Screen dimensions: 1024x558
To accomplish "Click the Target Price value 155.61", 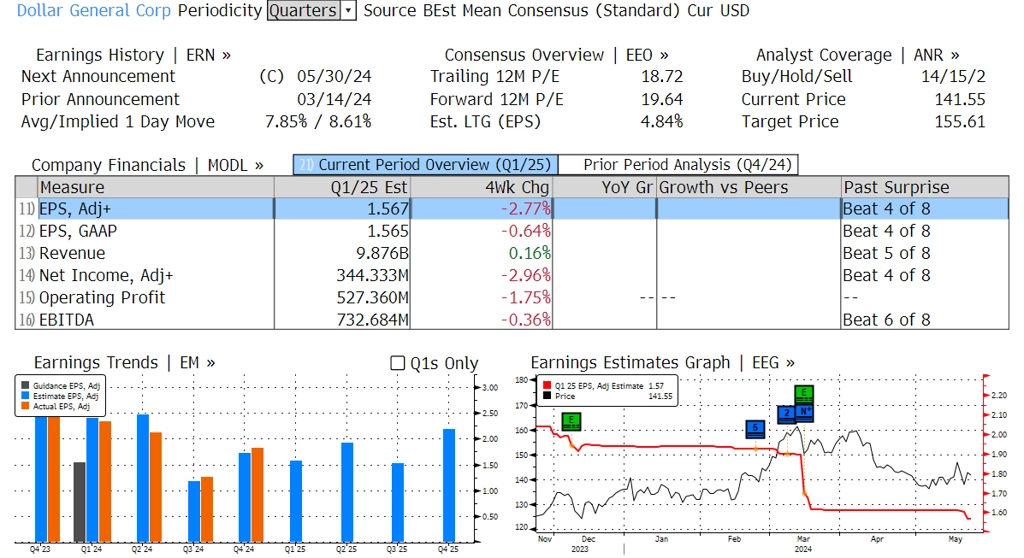I will 959,122.
